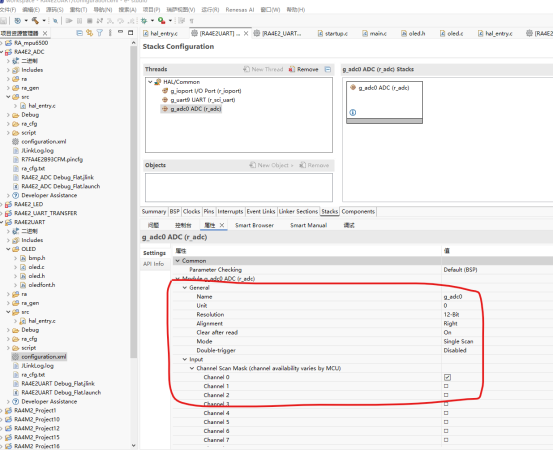Viewport: 554px width, 450px height.
Task: Select Settings side tab
Action: click(154, 253)
